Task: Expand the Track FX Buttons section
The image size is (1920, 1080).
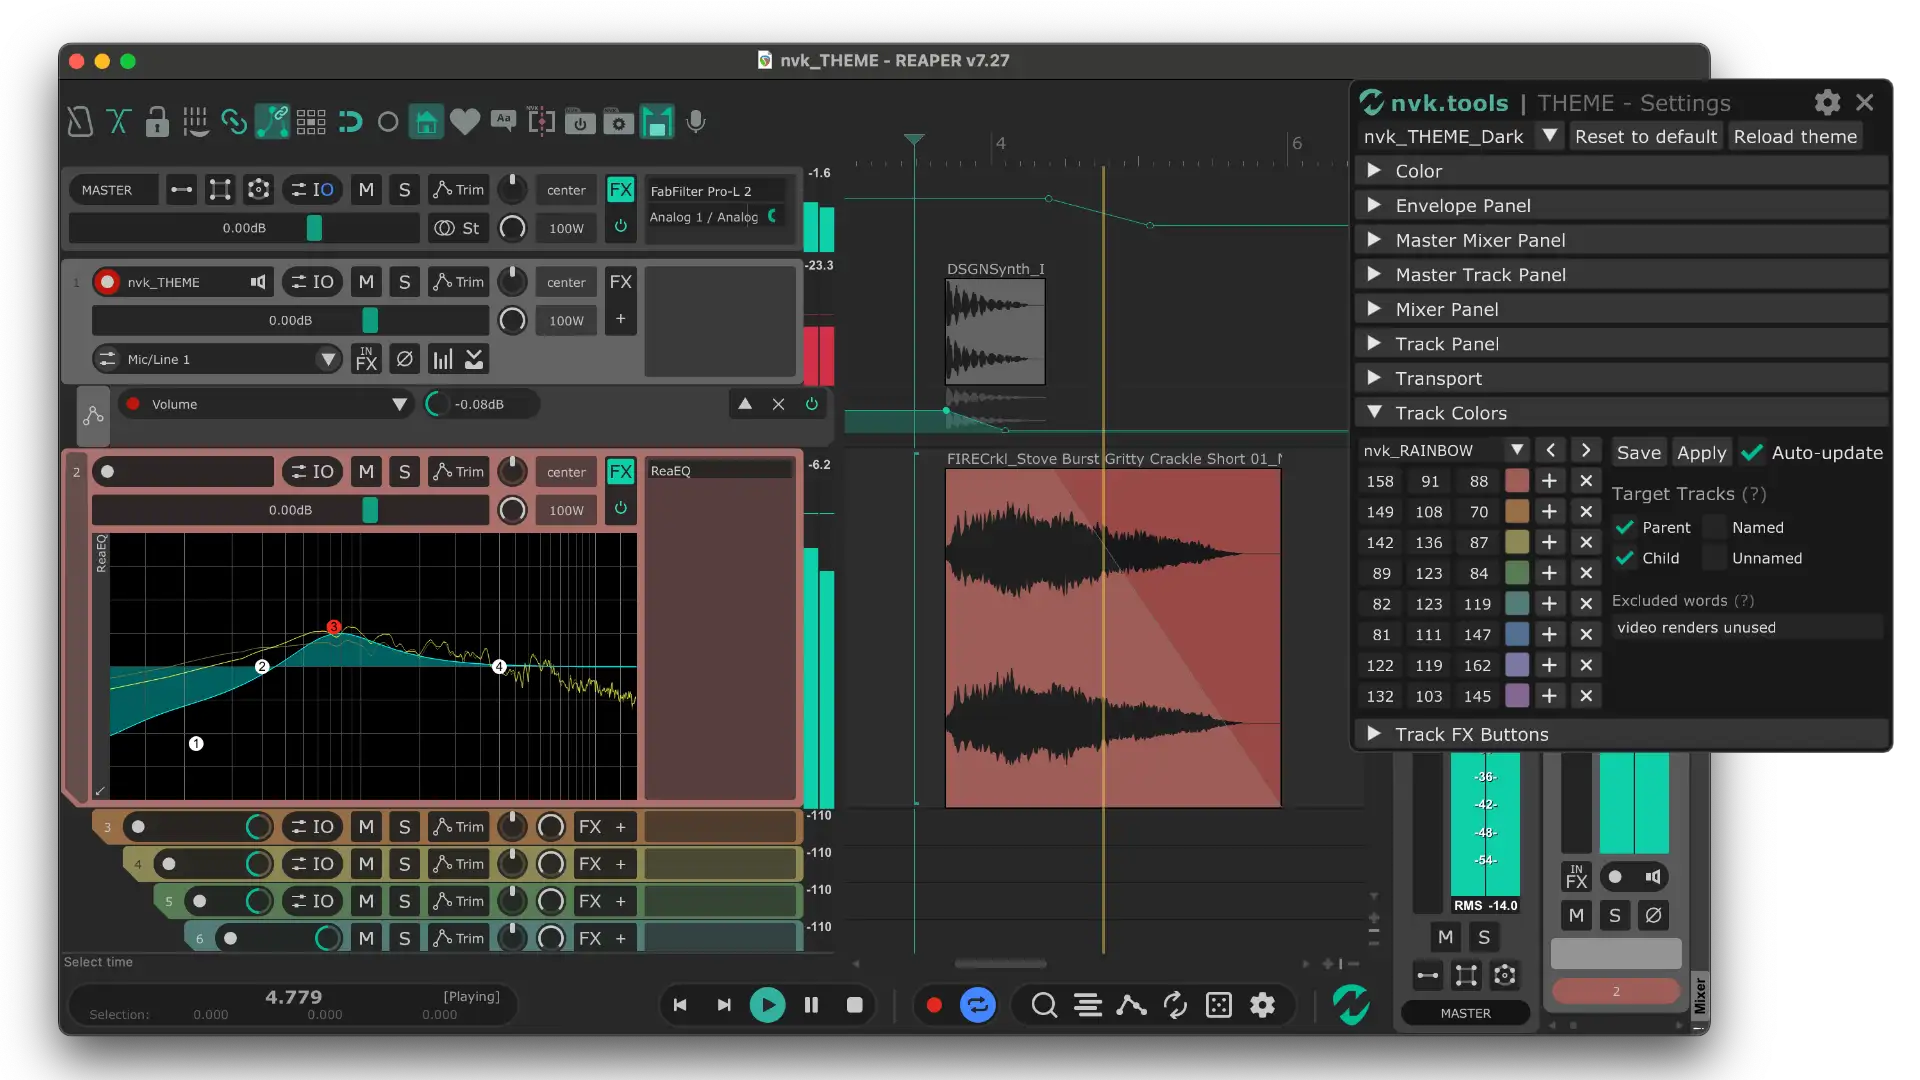Action: pos(1375,735)
